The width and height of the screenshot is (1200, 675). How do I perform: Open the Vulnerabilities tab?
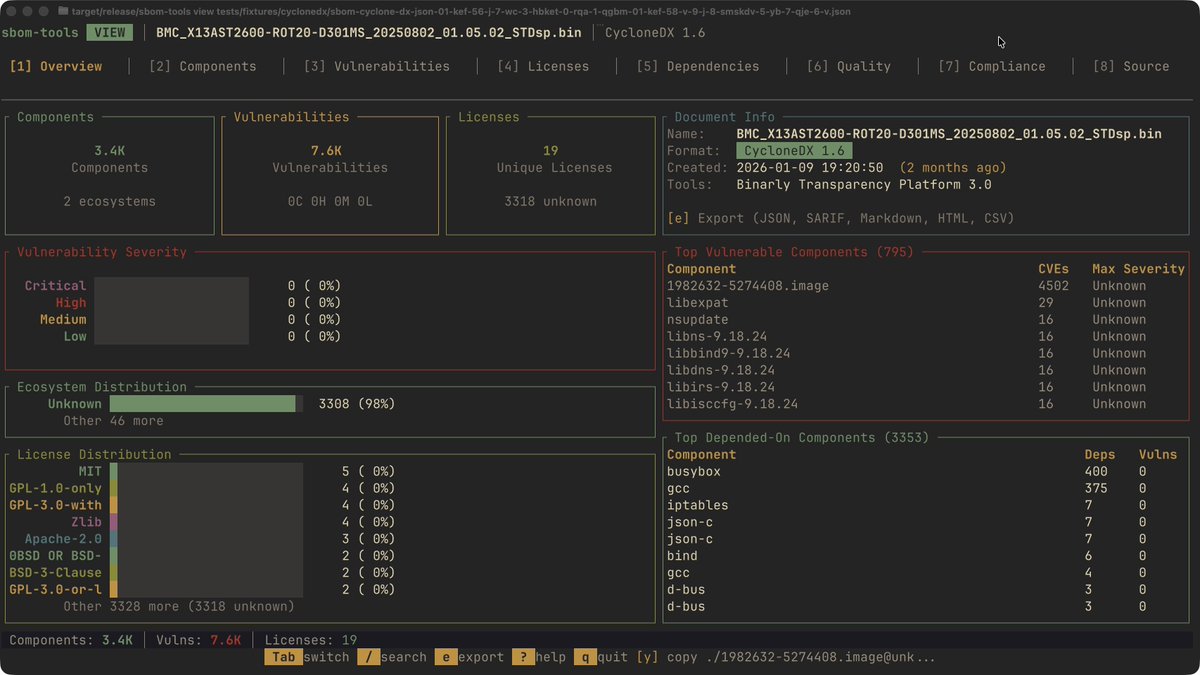[377, 66]
